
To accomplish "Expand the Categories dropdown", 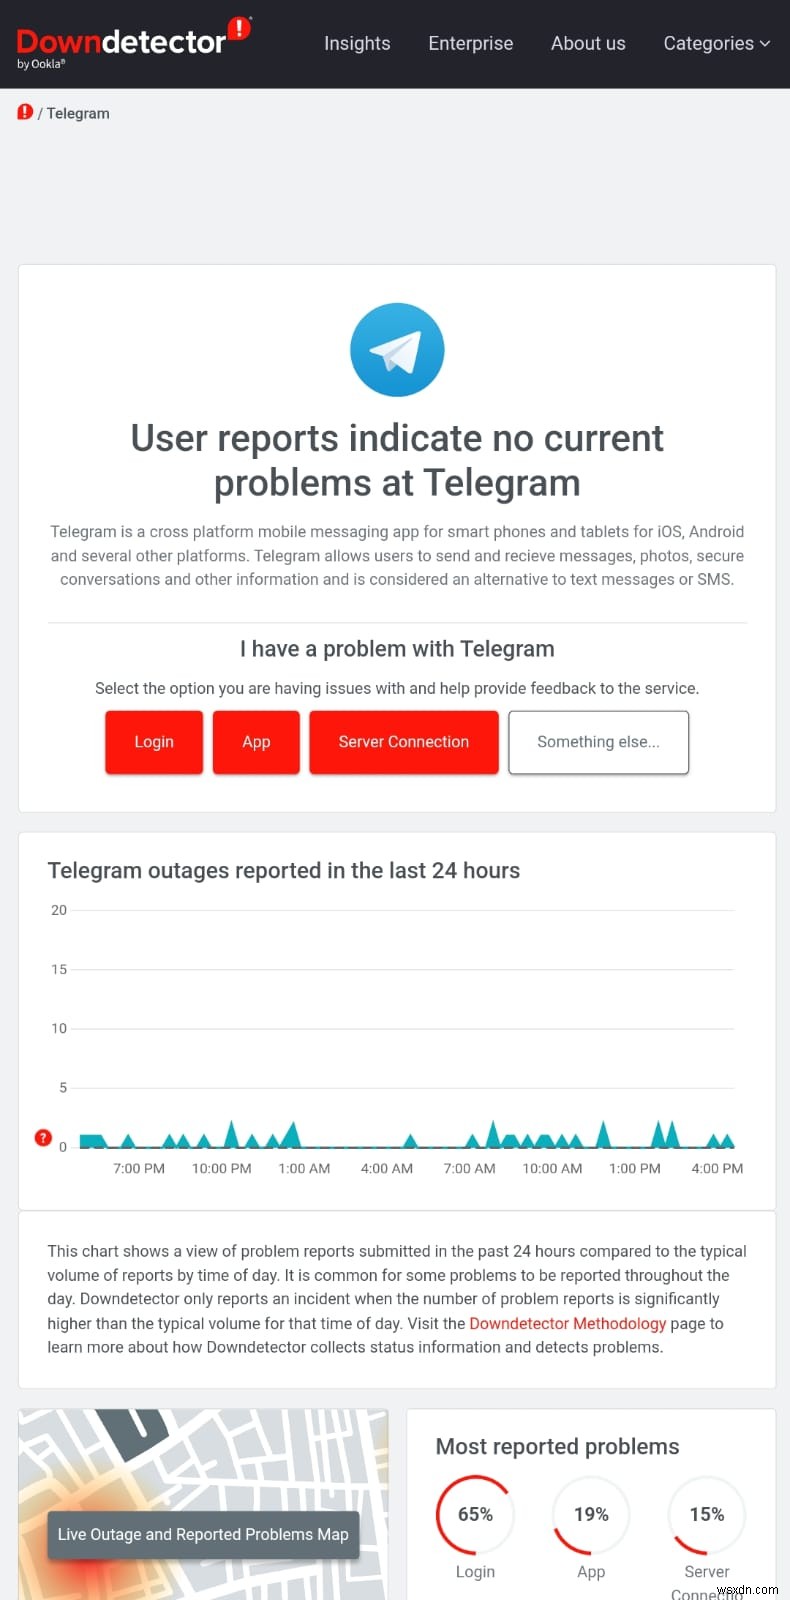I will tap(716, 43).
